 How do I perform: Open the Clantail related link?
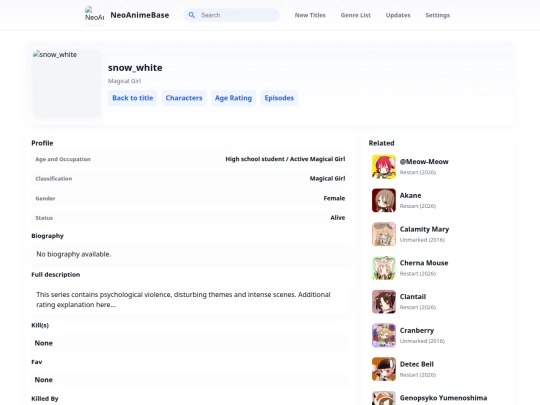point(413,297)
